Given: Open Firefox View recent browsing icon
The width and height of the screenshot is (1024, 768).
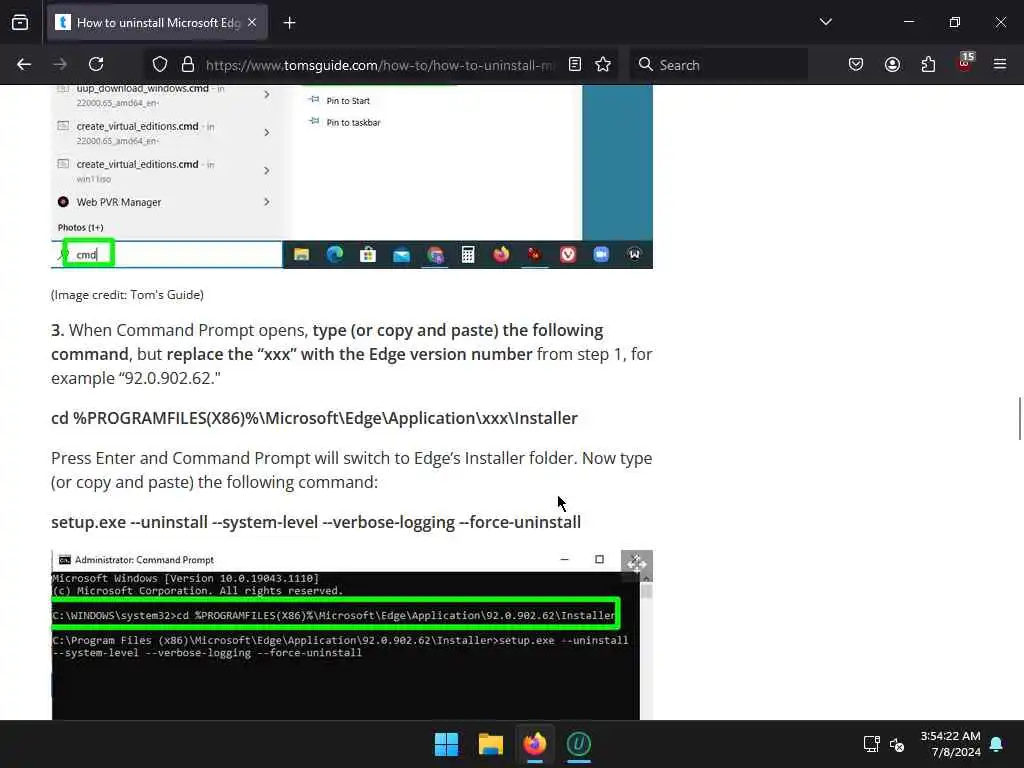Looking at the screenshot, I should tap(20, 23).
